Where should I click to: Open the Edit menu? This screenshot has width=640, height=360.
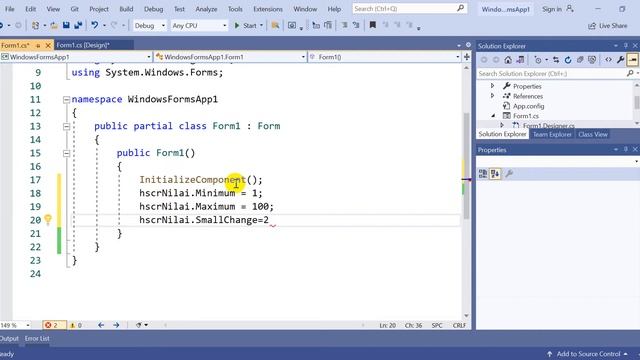click(31, 9)
